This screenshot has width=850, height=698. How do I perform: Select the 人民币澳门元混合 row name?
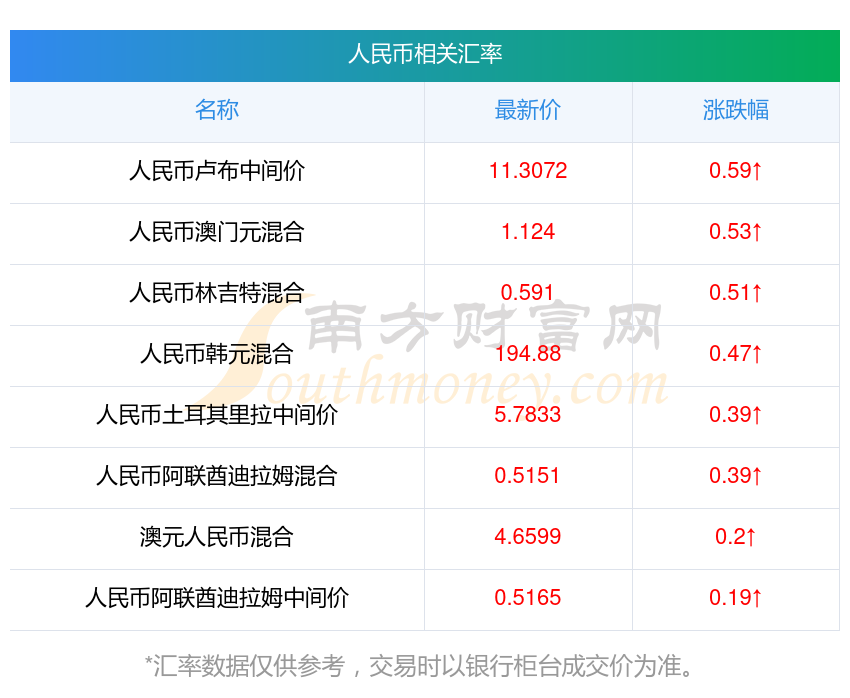(217, 232)
